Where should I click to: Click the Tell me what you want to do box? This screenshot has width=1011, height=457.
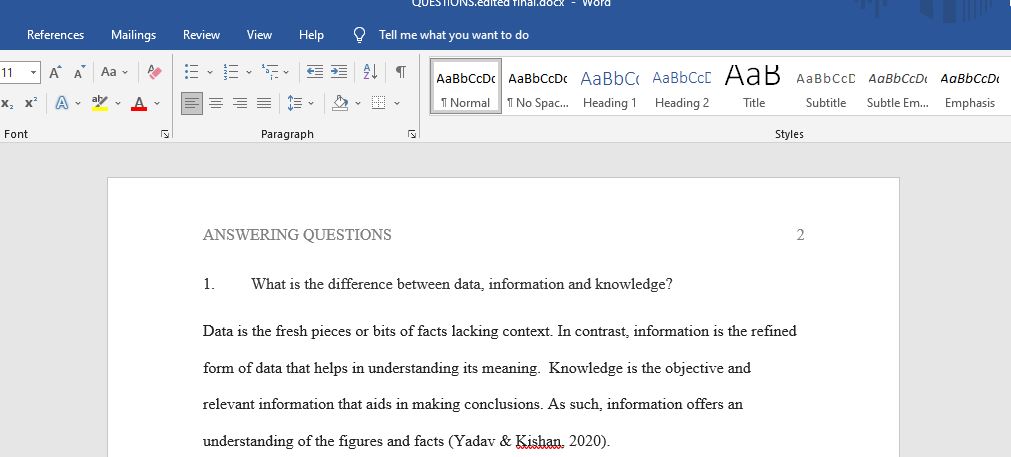454,35
